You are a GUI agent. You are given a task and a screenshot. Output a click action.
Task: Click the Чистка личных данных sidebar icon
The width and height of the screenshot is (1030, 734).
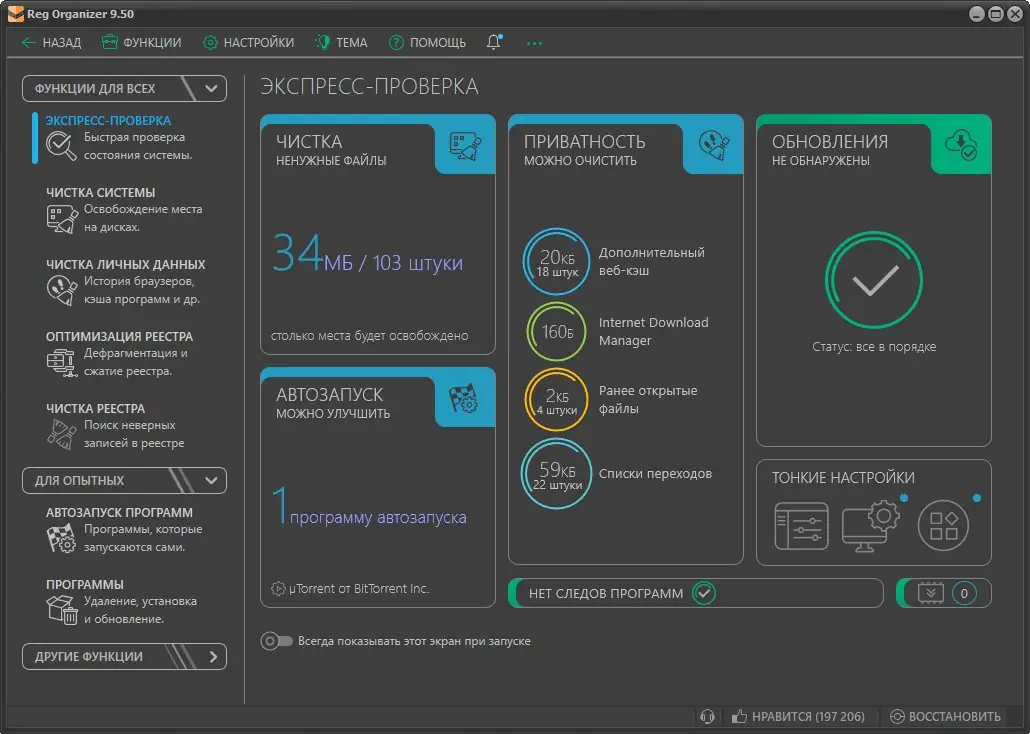62,290
